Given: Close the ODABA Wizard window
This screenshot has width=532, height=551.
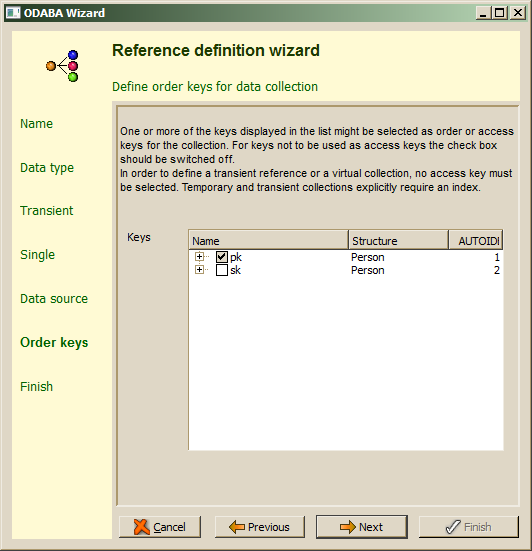Looking at the screenshot, I should (x=517, y=13).
